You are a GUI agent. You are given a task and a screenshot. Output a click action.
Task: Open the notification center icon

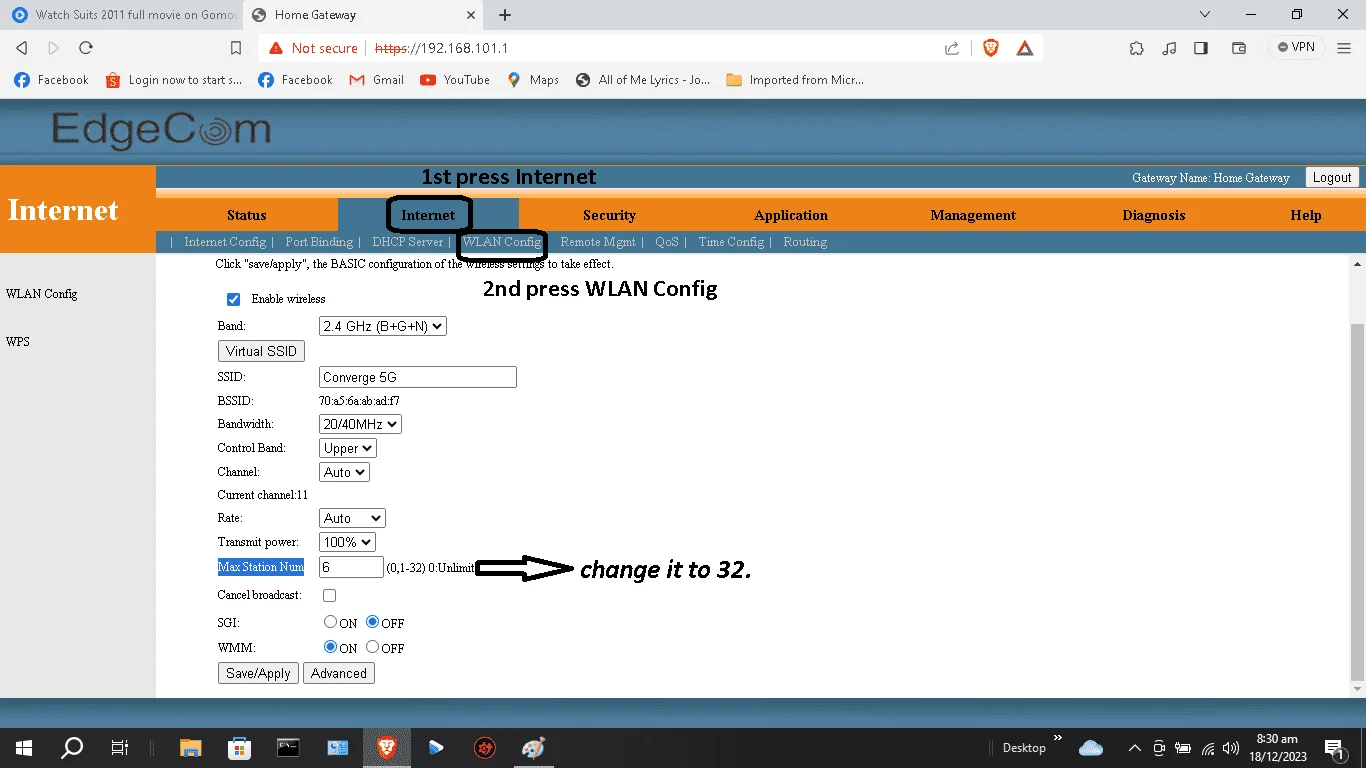1334,748
